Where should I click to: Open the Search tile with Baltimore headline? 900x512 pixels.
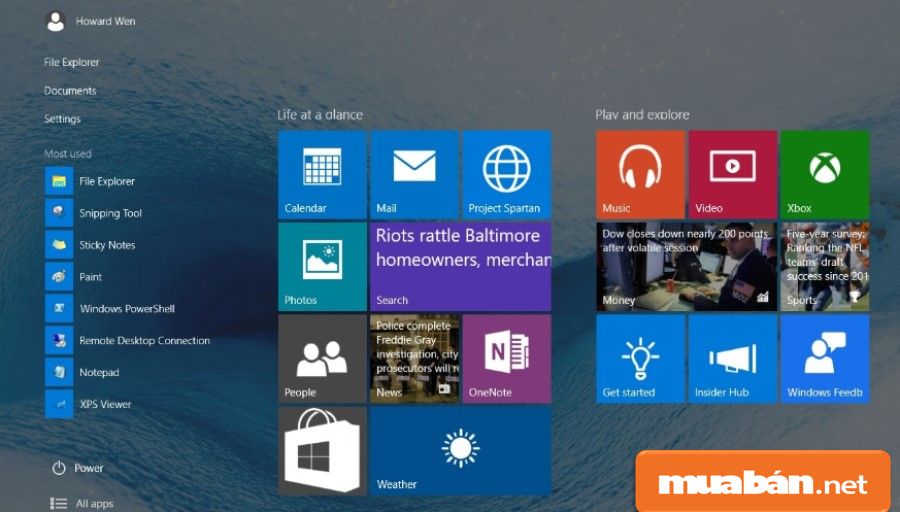460,267
